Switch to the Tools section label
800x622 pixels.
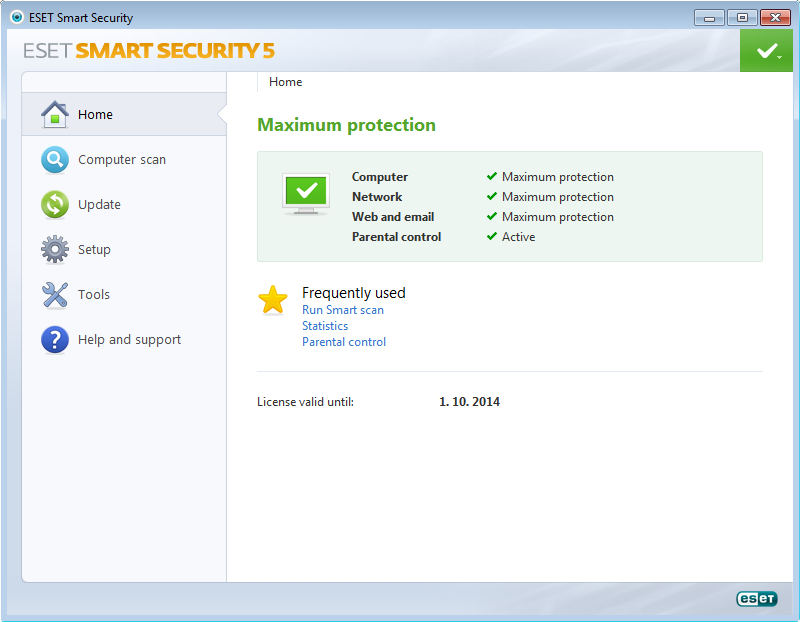click(x=94, y=294)
